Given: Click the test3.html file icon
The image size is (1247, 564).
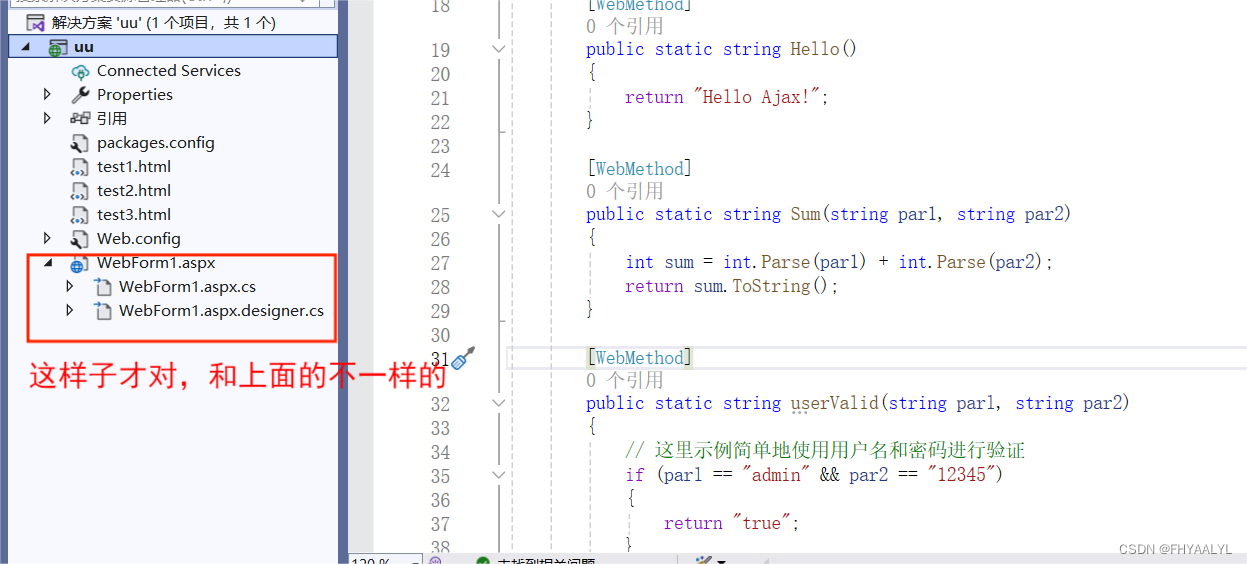Looking at the screenshot, I should (x=80, y=215).
